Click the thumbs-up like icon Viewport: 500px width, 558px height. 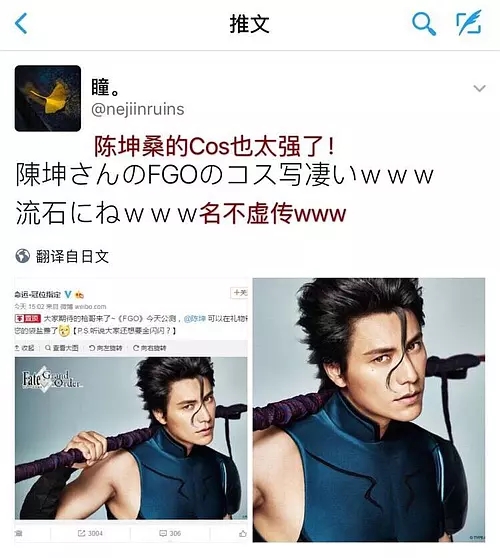tap(243, 533)
